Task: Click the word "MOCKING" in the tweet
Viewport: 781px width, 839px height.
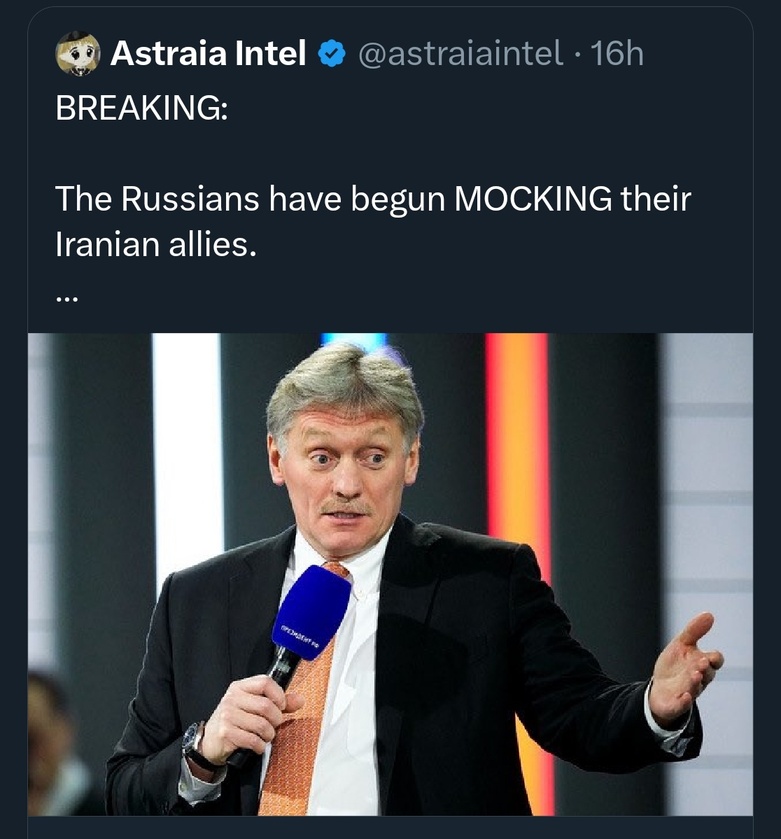Action: pos(533,199)
